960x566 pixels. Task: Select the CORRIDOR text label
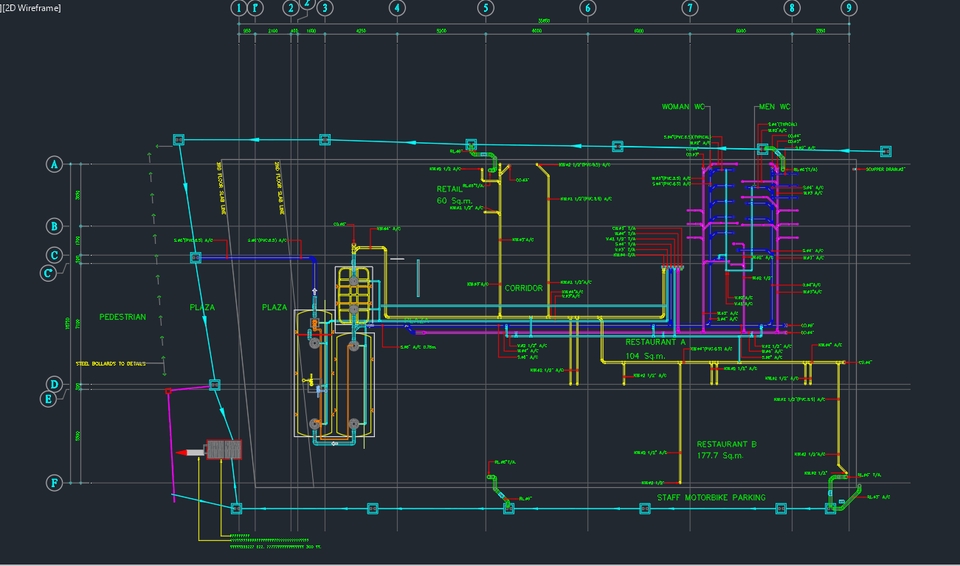pyautogui.click(x=523, y=288)
